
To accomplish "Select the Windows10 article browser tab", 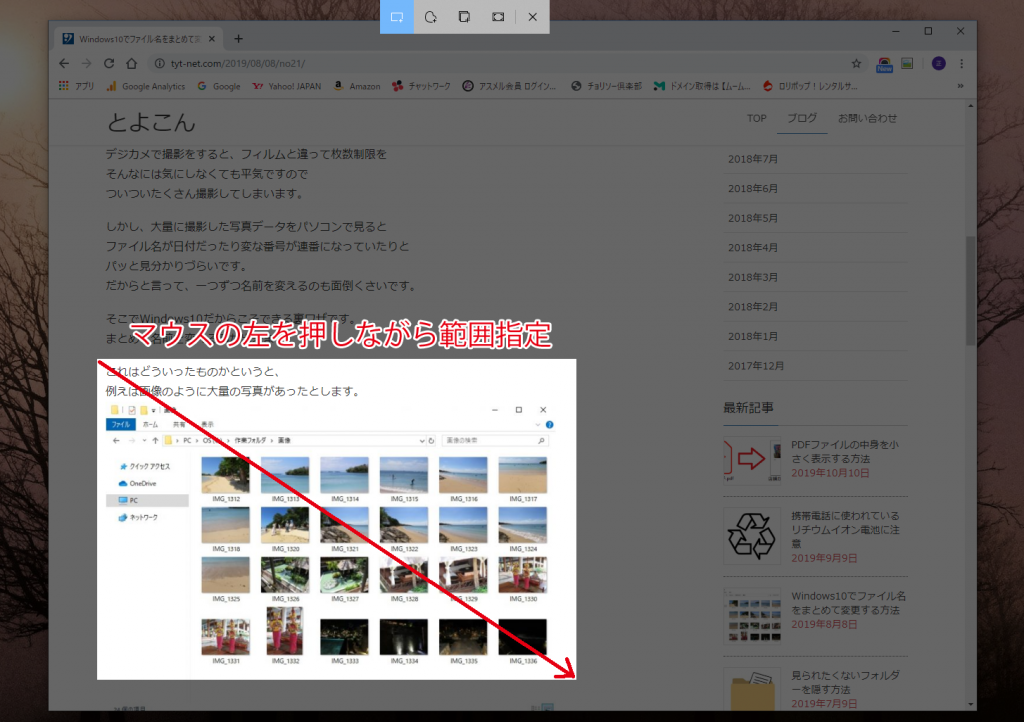I will pyautogui.click(x=138, y=39).
